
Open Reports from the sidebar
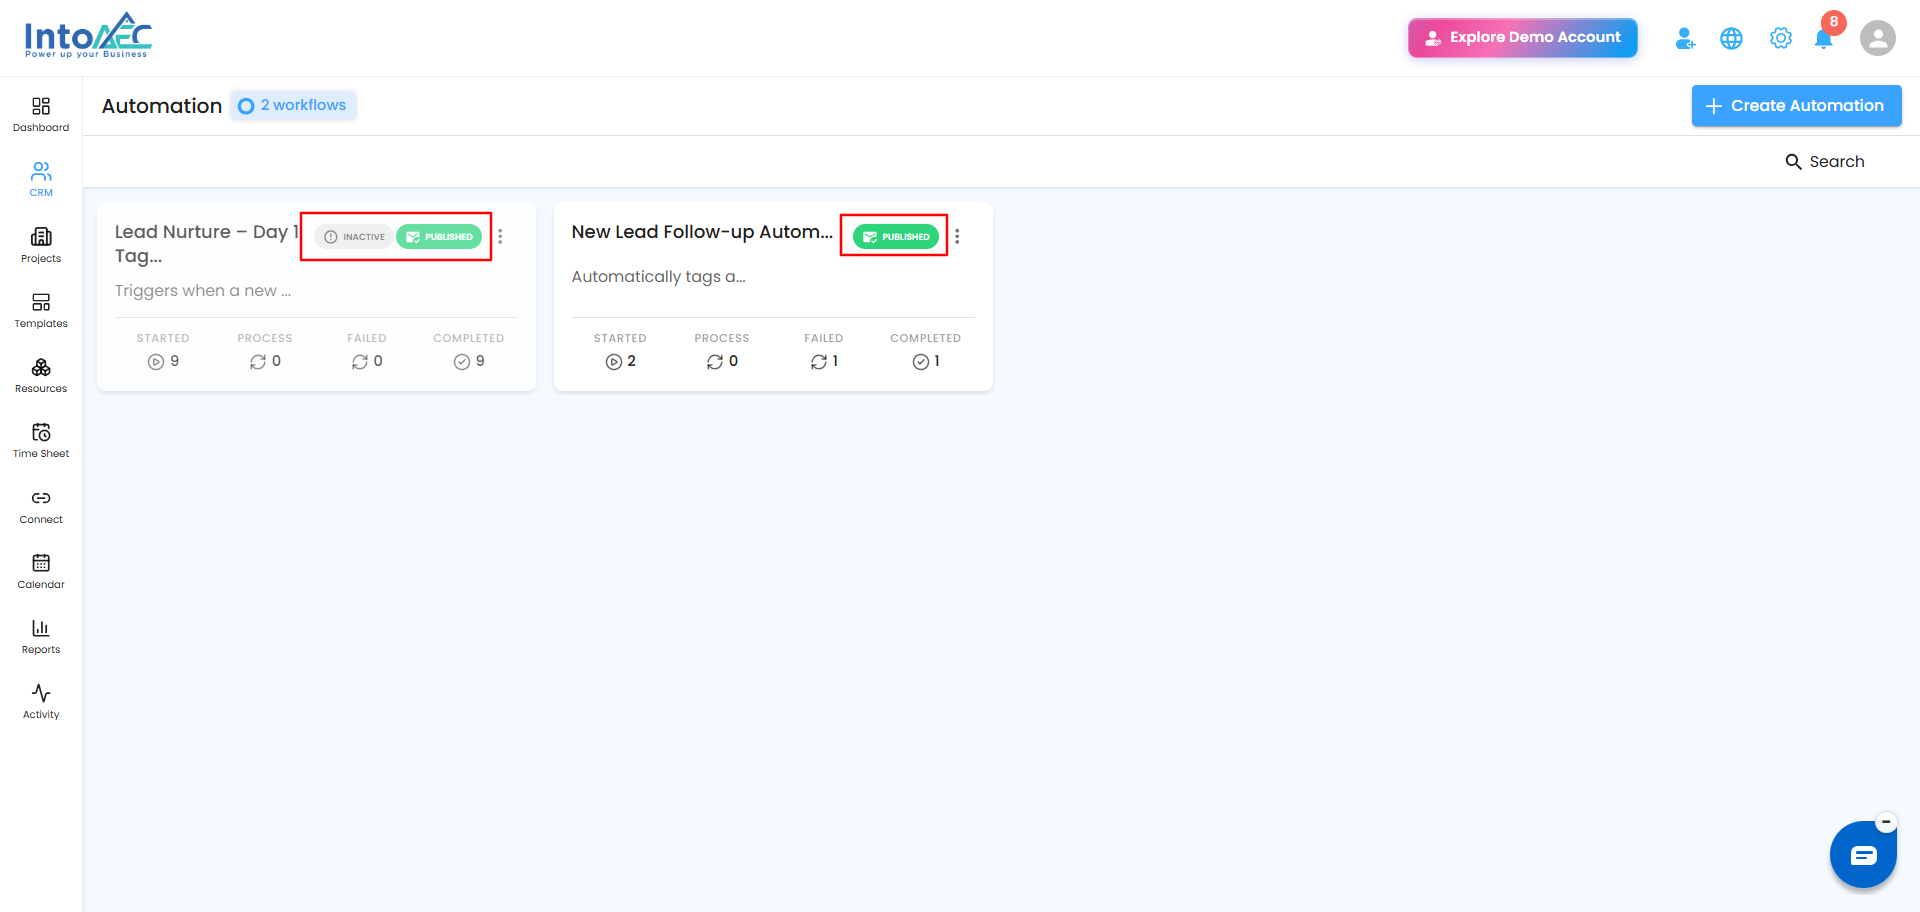(41, 636)
